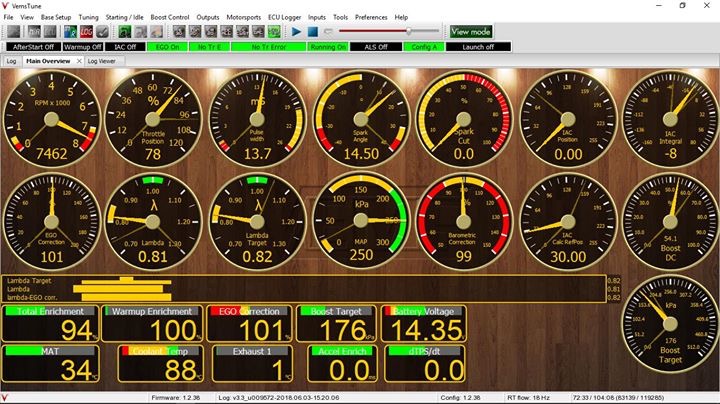Click the bright green icon before the play button
The image size is (720, 404).
coord(274,32)
